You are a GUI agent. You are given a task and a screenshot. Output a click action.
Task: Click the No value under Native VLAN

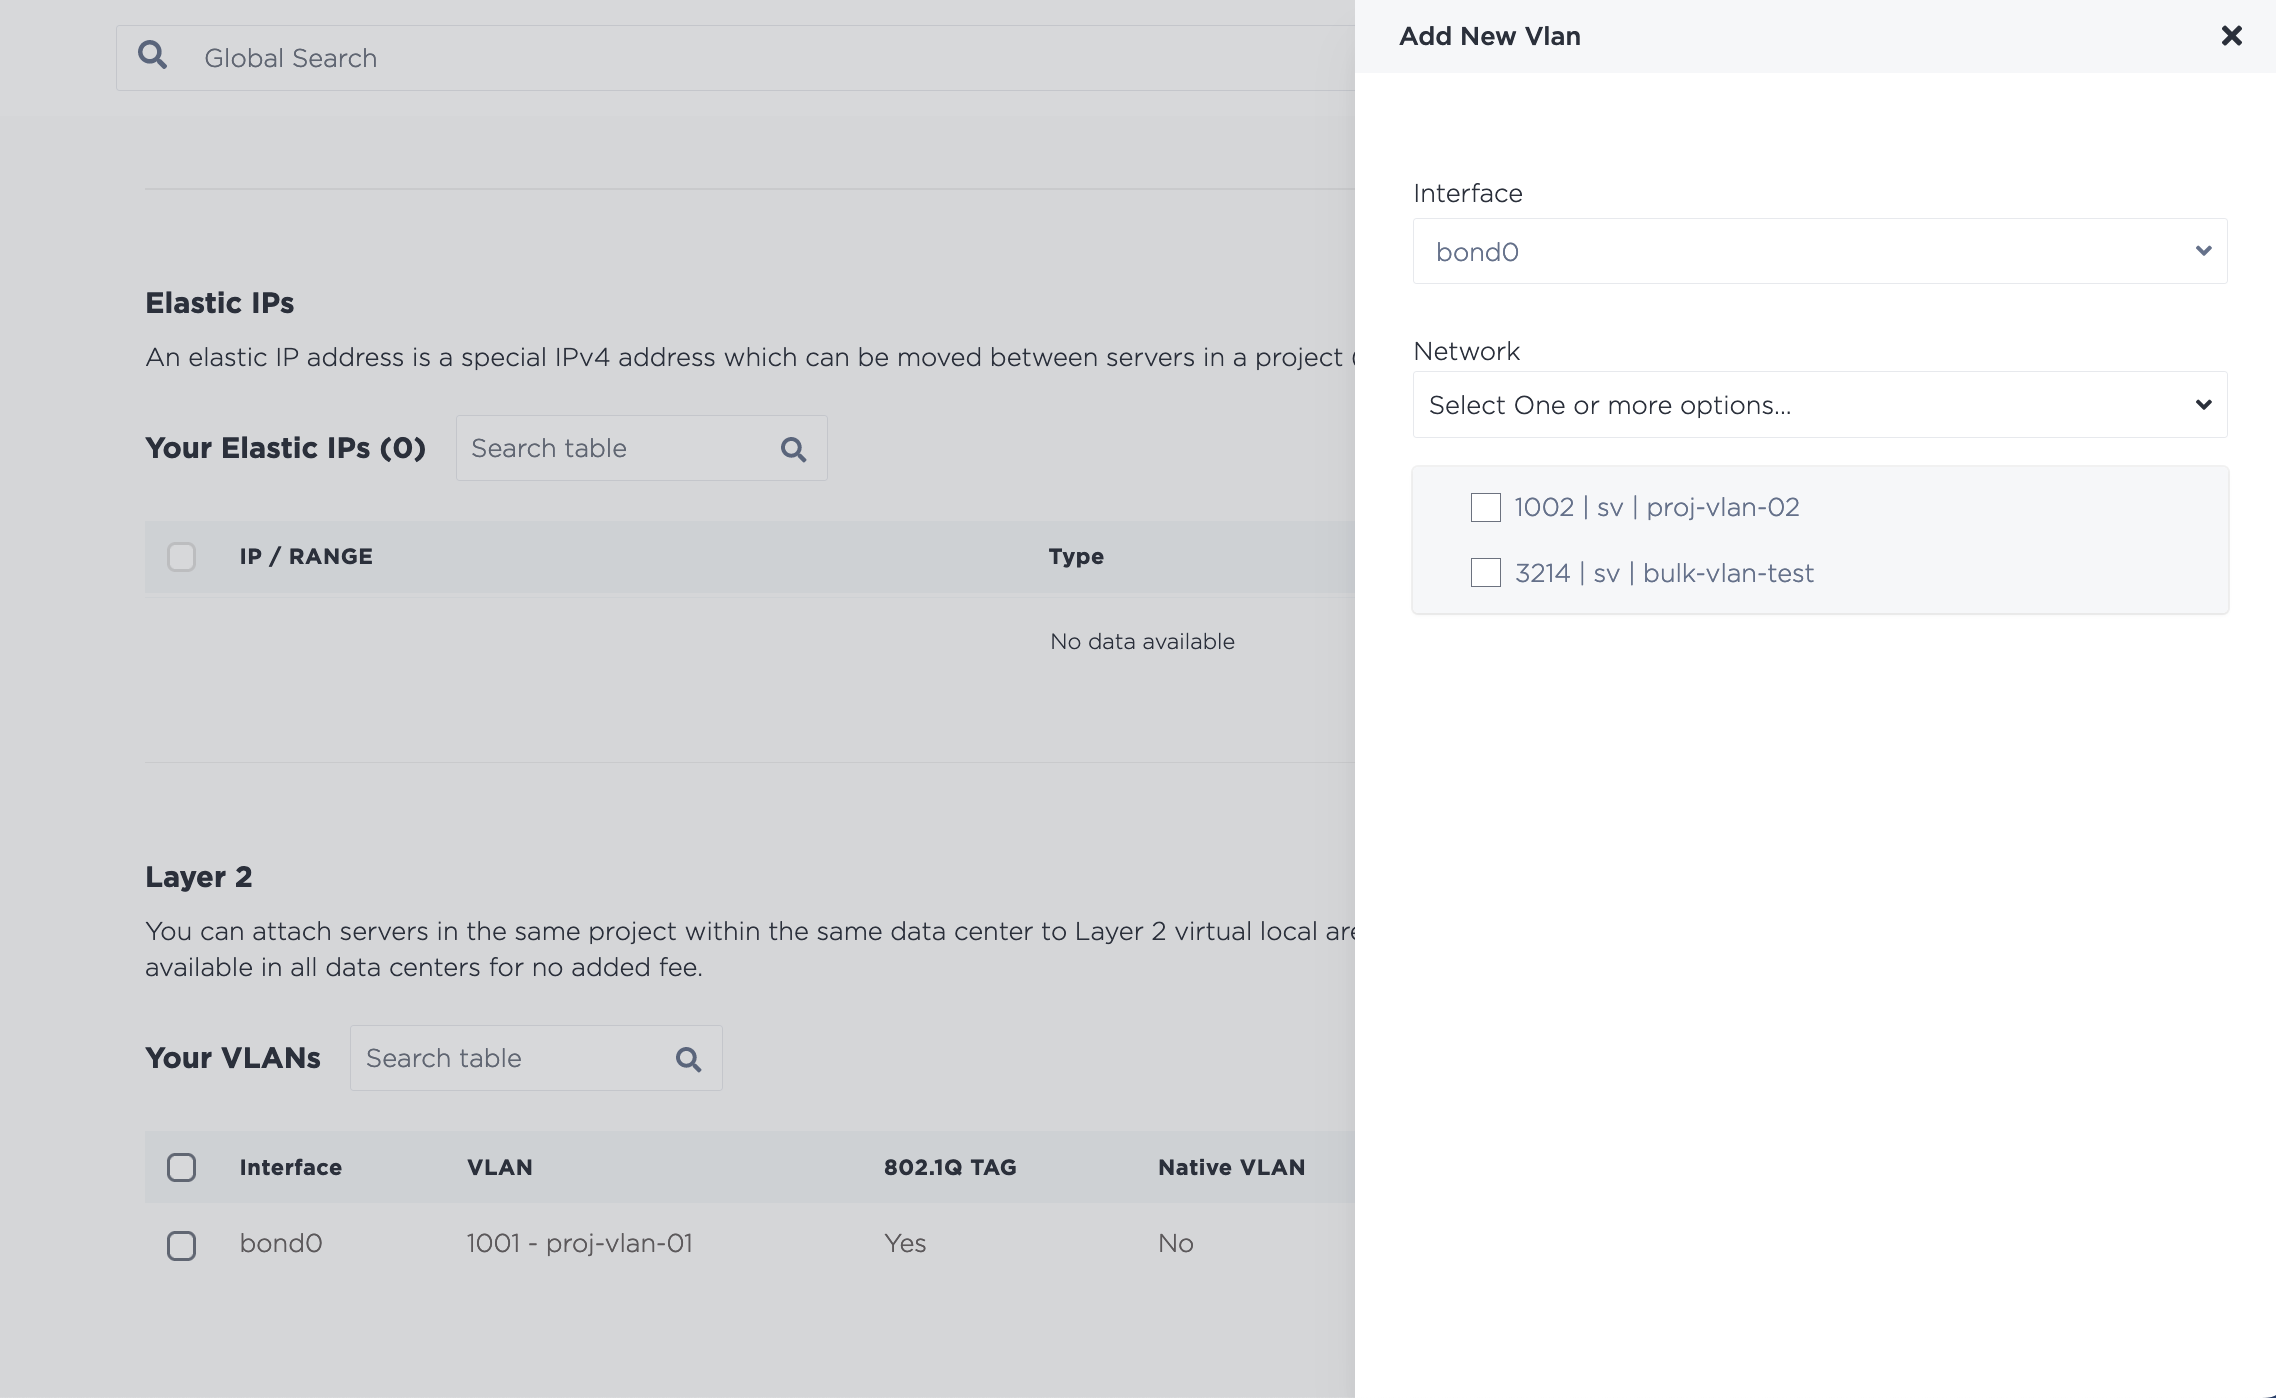pos(1176,1243)
